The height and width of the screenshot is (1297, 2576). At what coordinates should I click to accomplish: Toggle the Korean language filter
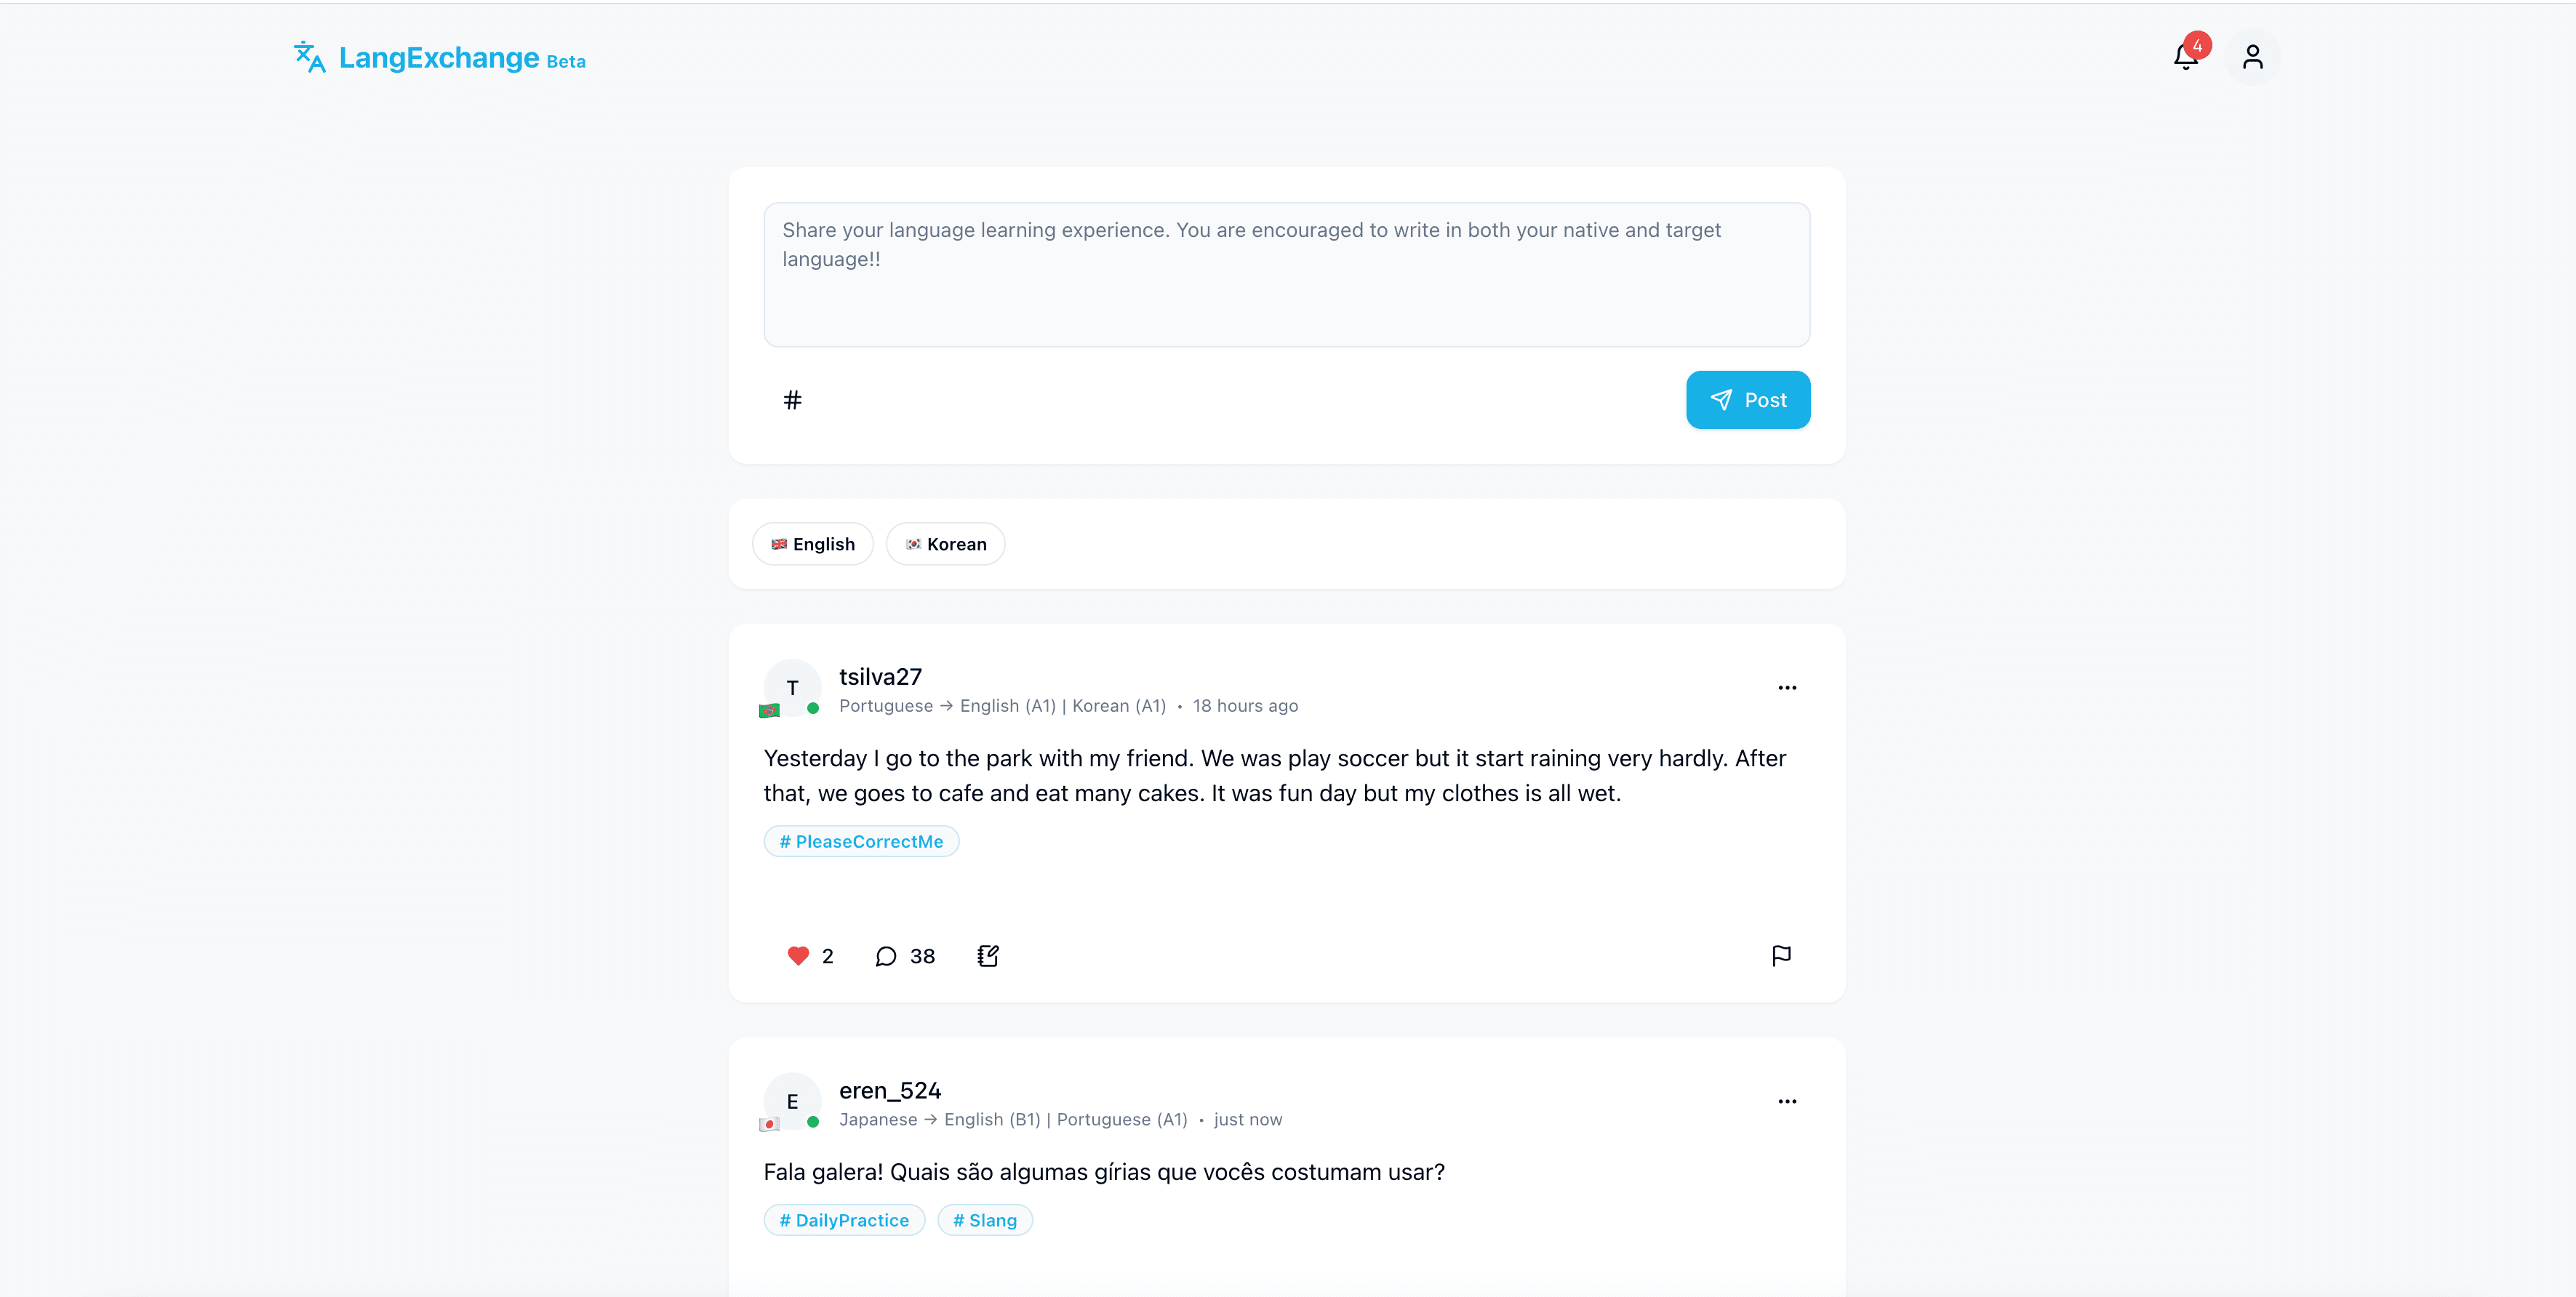(x=945, y=544)
